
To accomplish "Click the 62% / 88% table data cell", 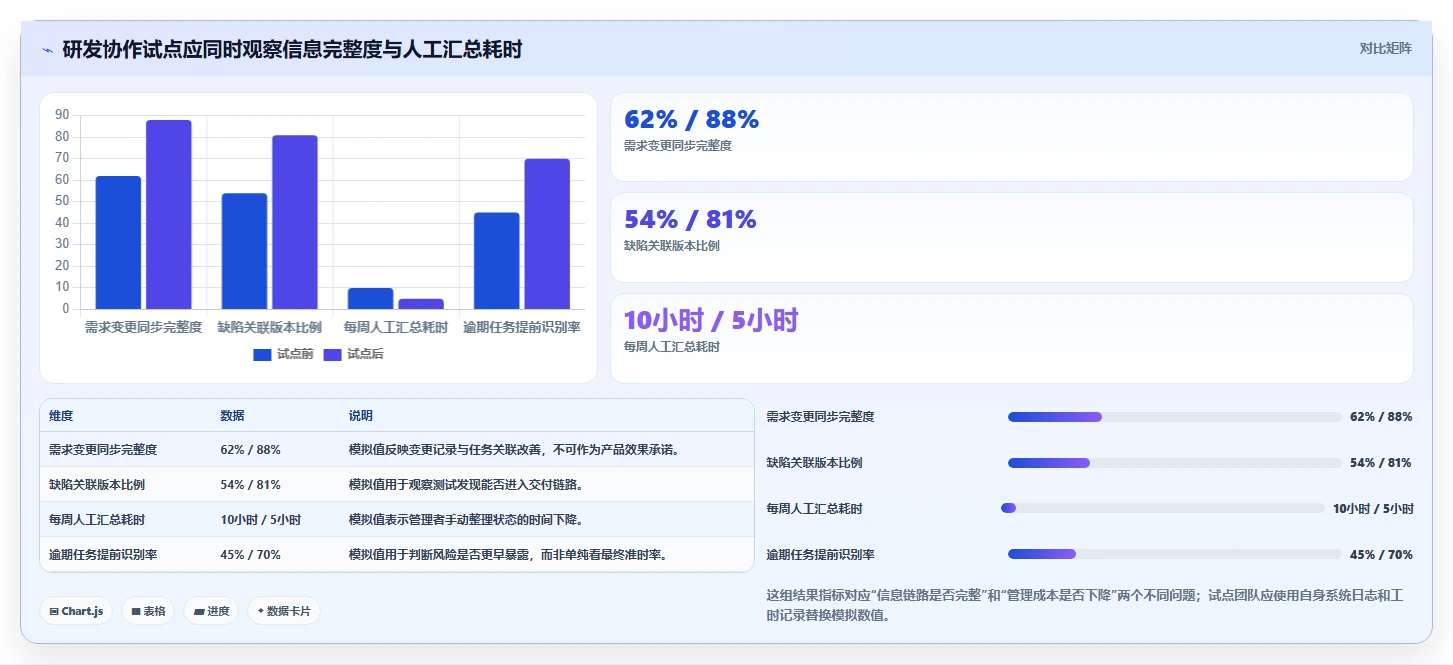I will coord(250,450).
